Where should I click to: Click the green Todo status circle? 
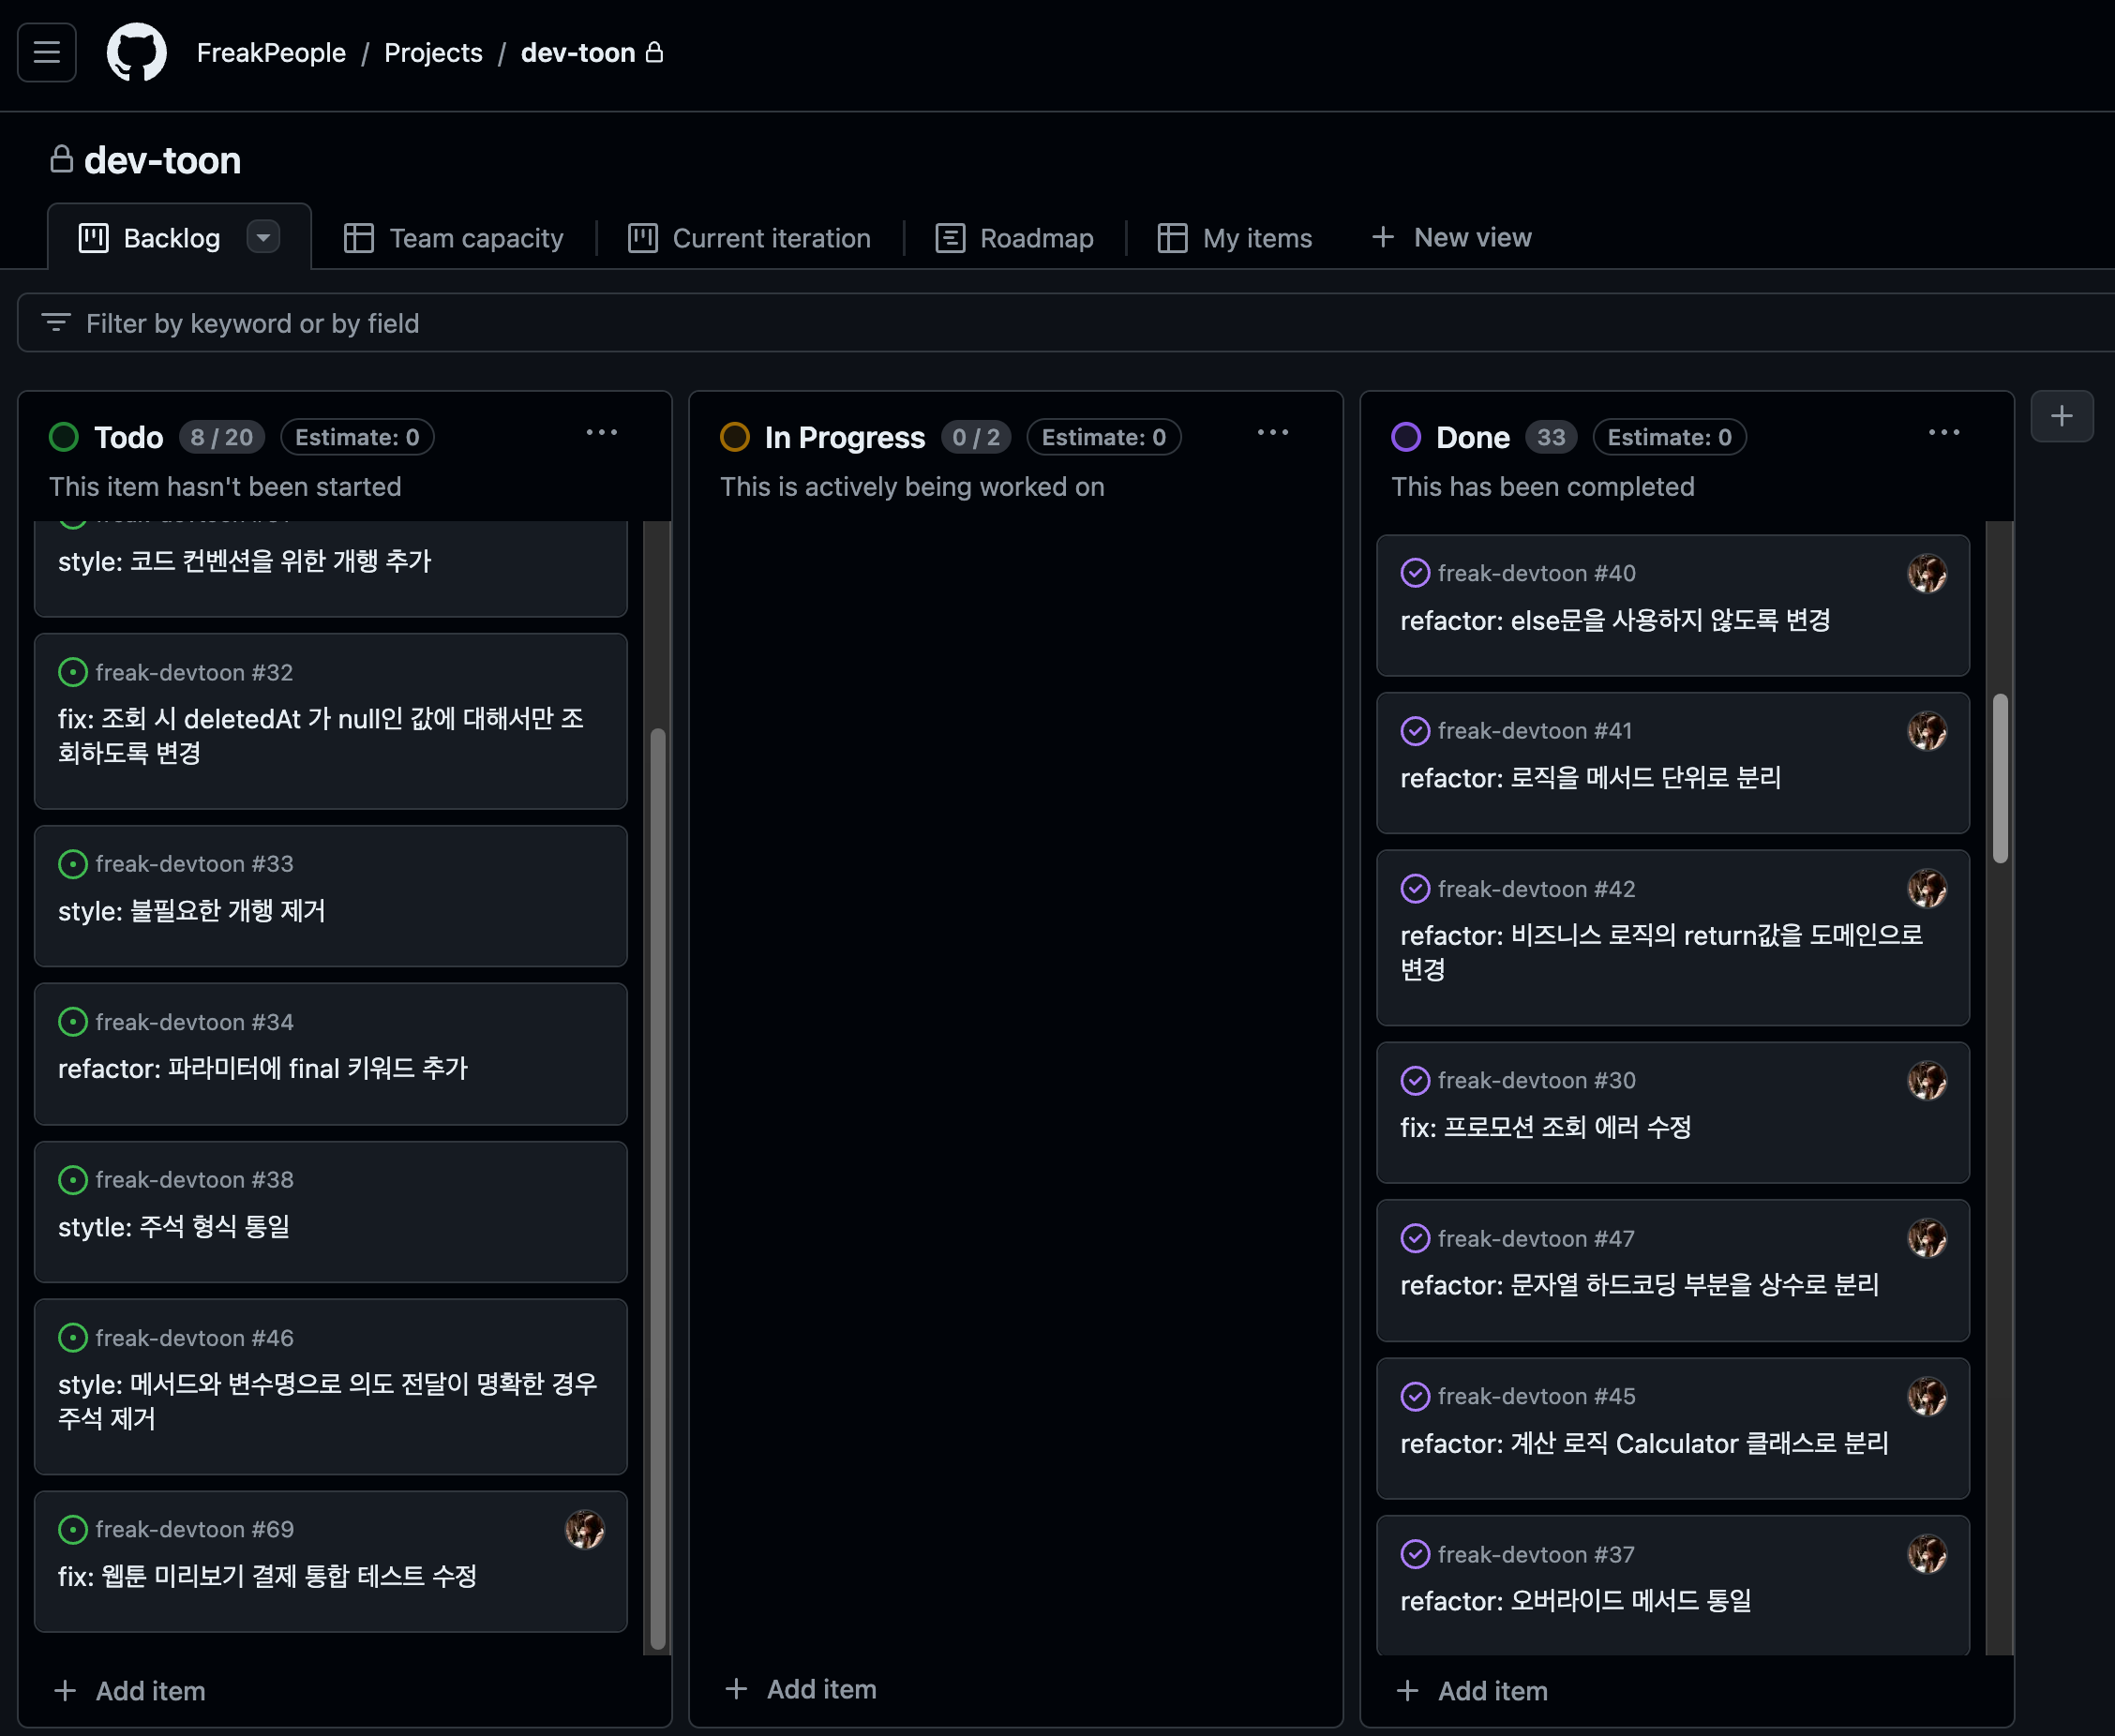pos(64,437)
